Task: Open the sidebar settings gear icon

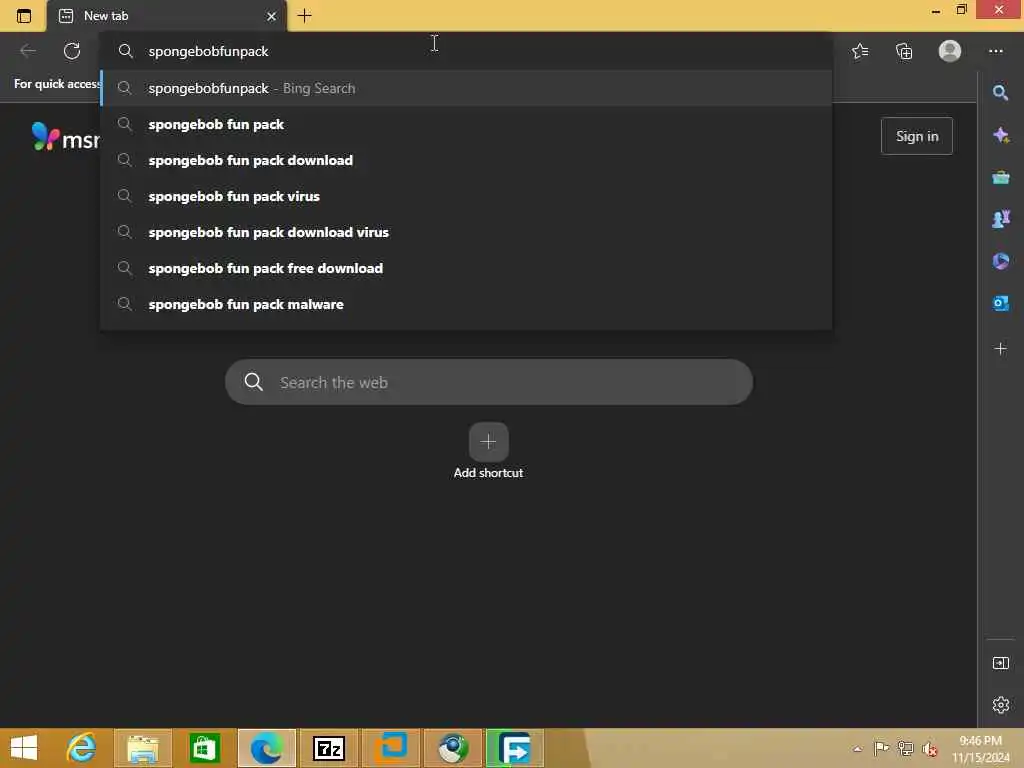Action: 1000,705
